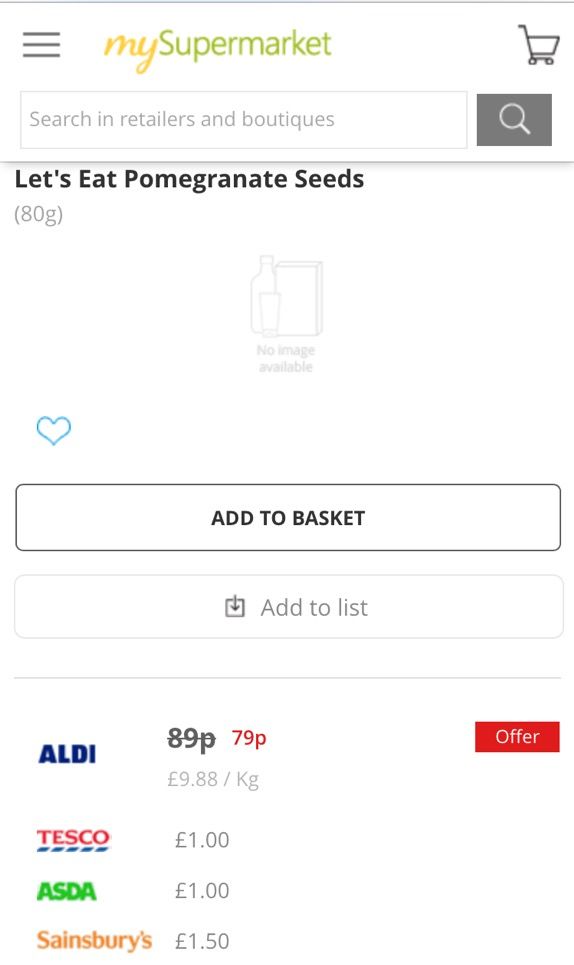The width and height of the screenshot is (574, 965).
Task: Open the shopping cart
Action: (538, 44)
